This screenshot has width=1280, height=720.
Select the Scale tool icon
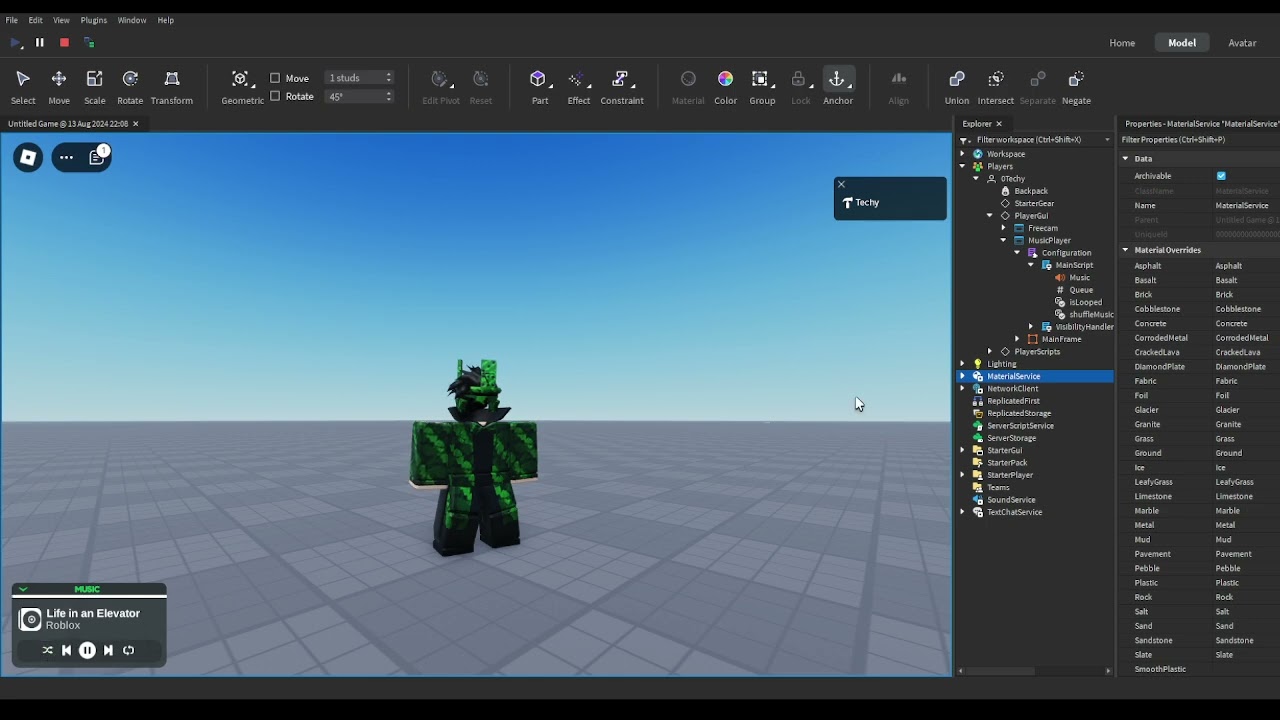click(94, 80)
